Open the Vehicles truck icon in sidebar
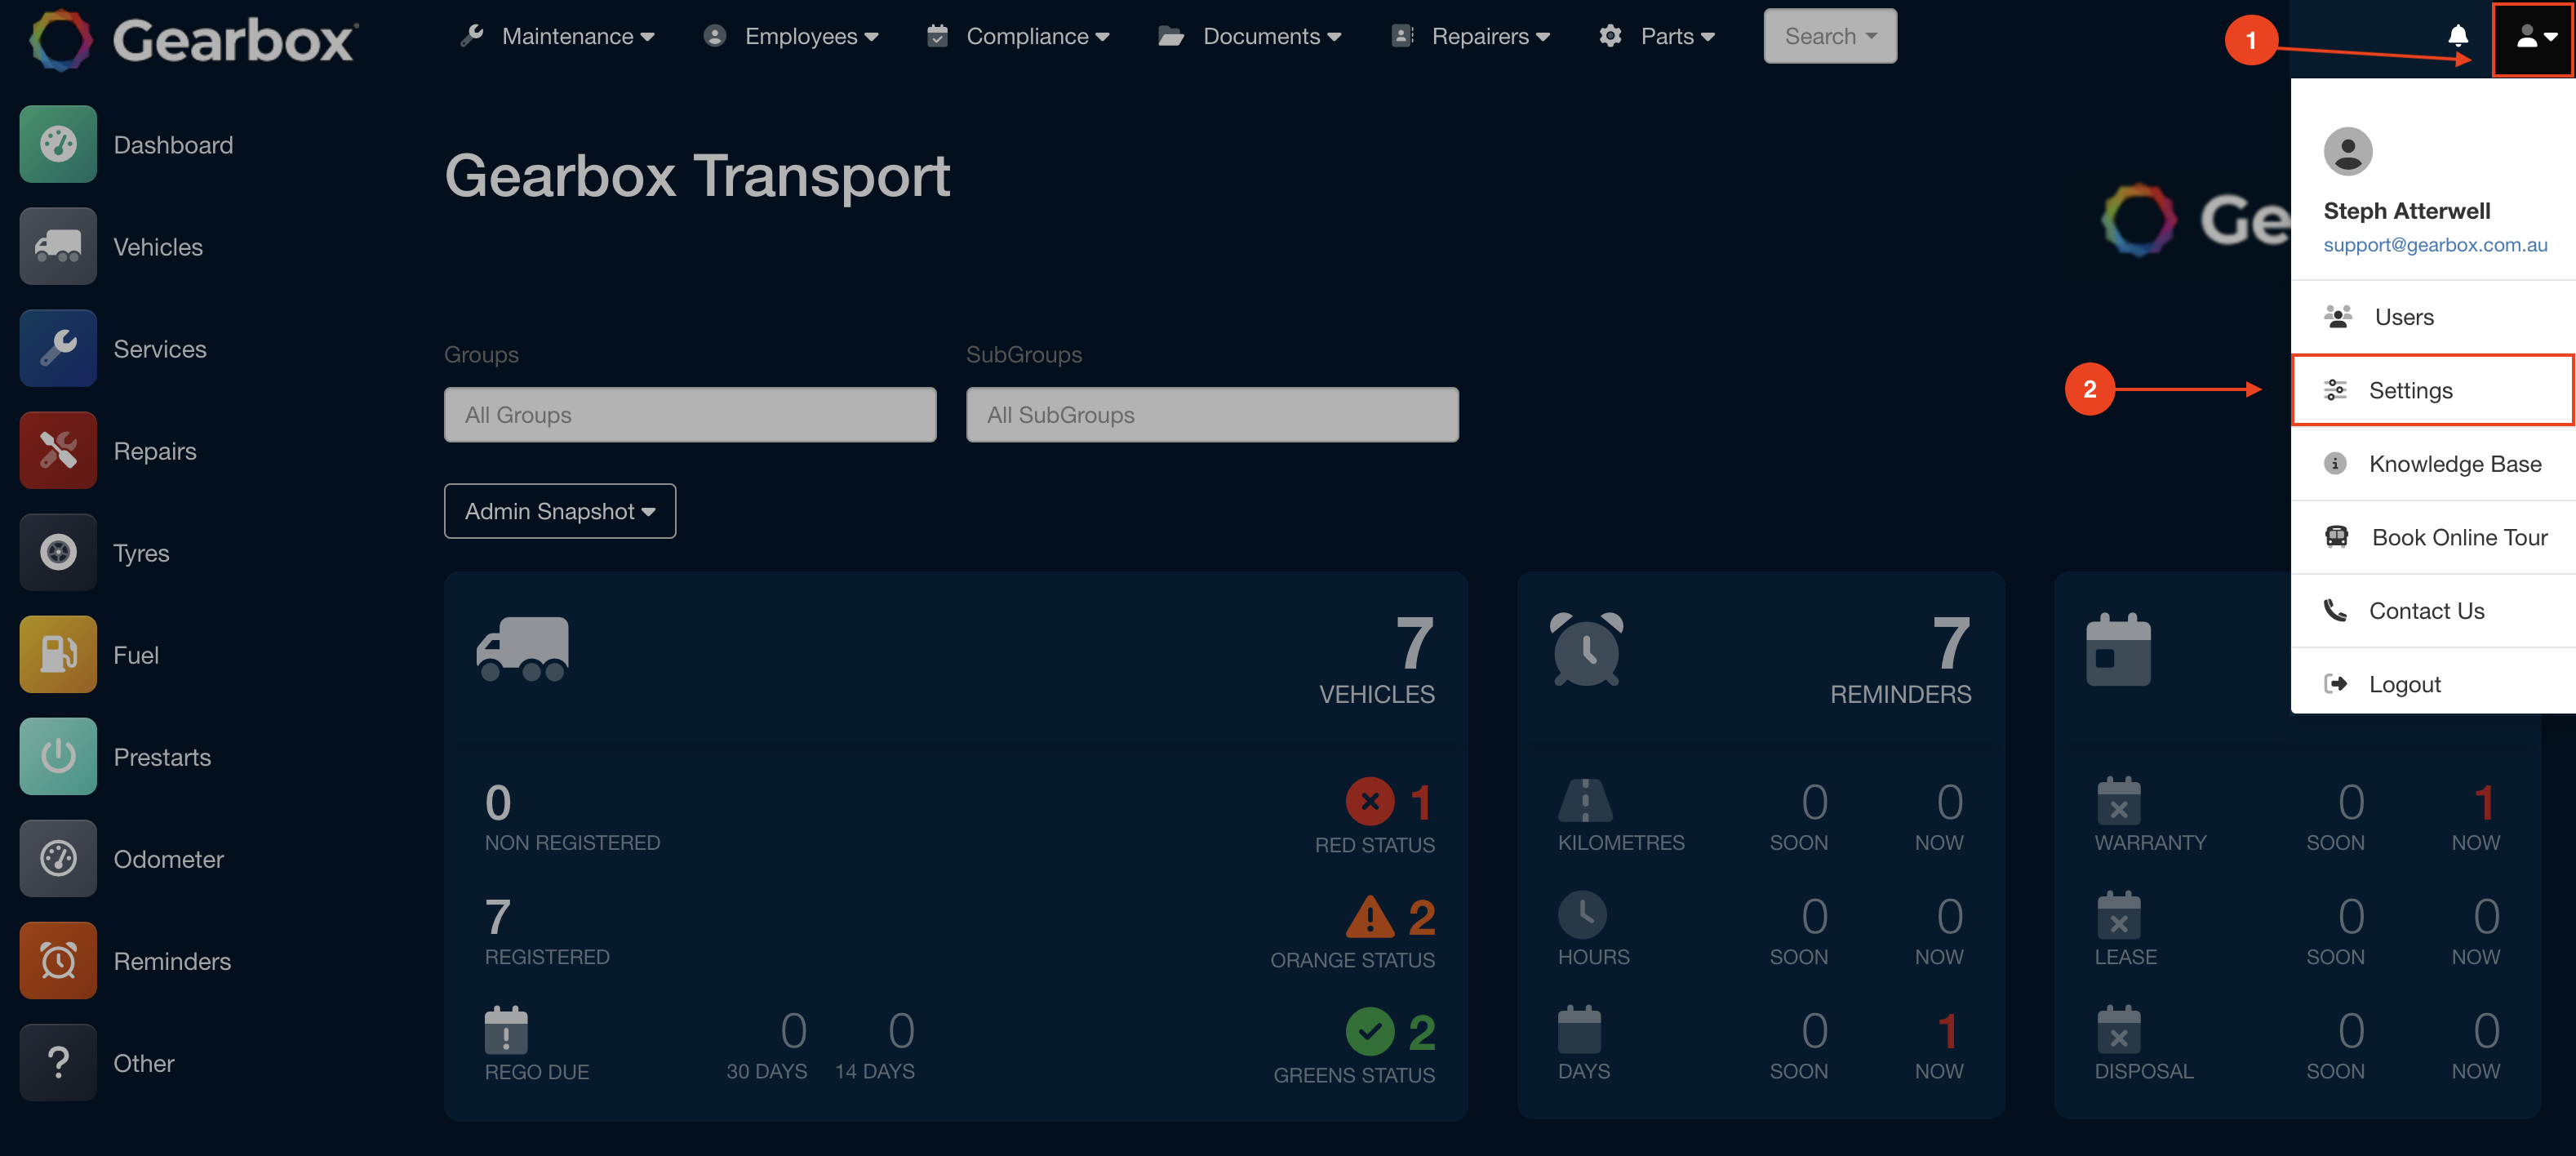Image resolution: width=2576 pixels, height=1156 pixels. [58, 246]
